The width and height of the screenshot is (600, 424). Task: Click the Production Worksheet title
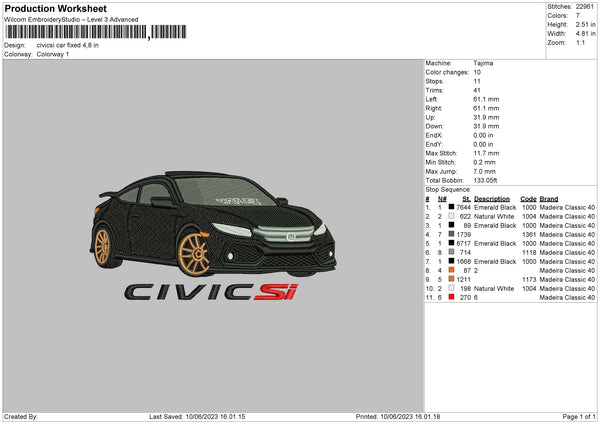[x=55, y=8]
